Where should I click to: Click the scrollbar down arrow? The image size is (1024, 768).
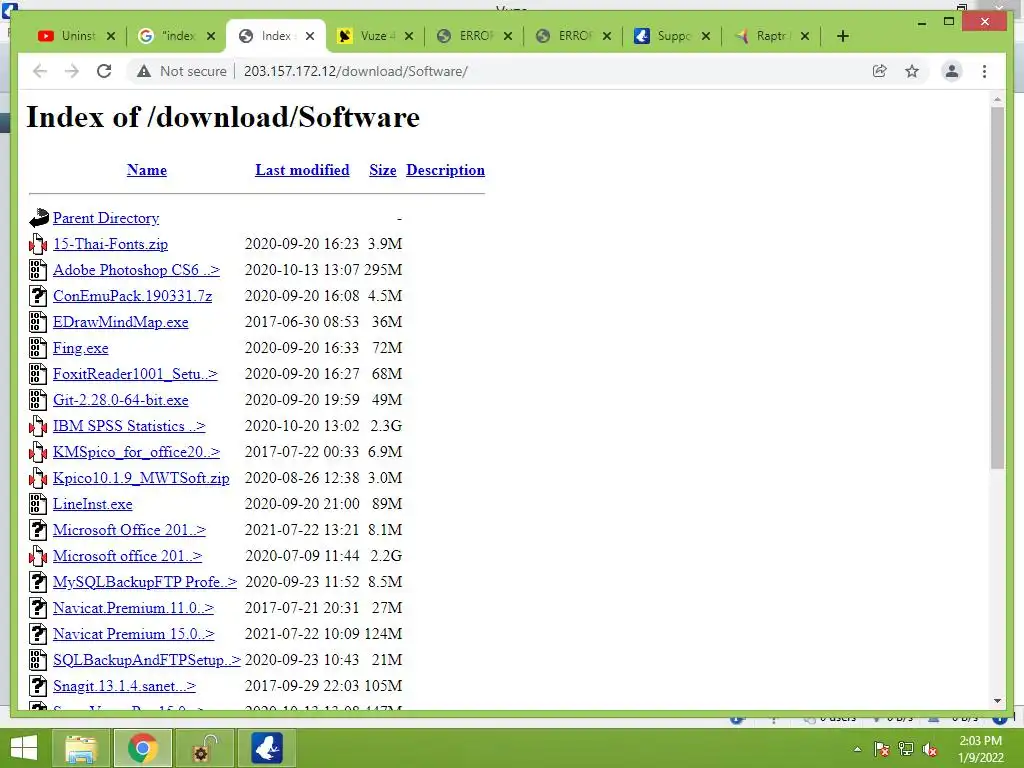coord(997,701)
